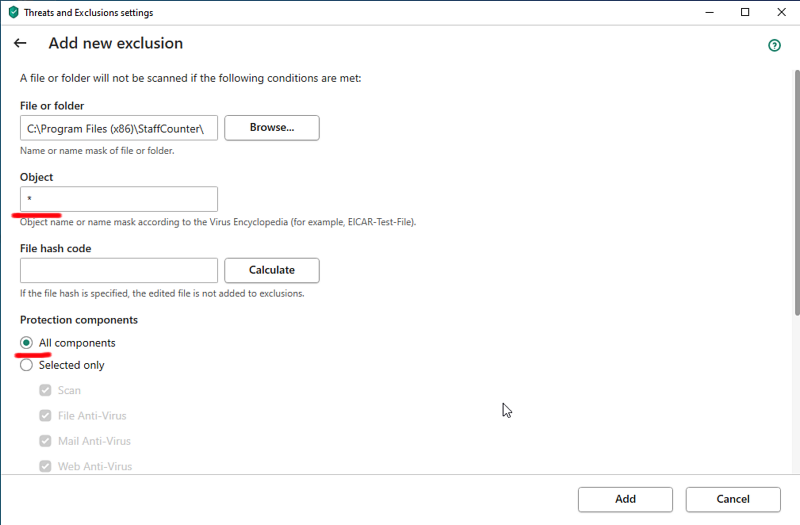
Task: Click the 'Add new exclusion' heading
Action: (x=116, y=43)
